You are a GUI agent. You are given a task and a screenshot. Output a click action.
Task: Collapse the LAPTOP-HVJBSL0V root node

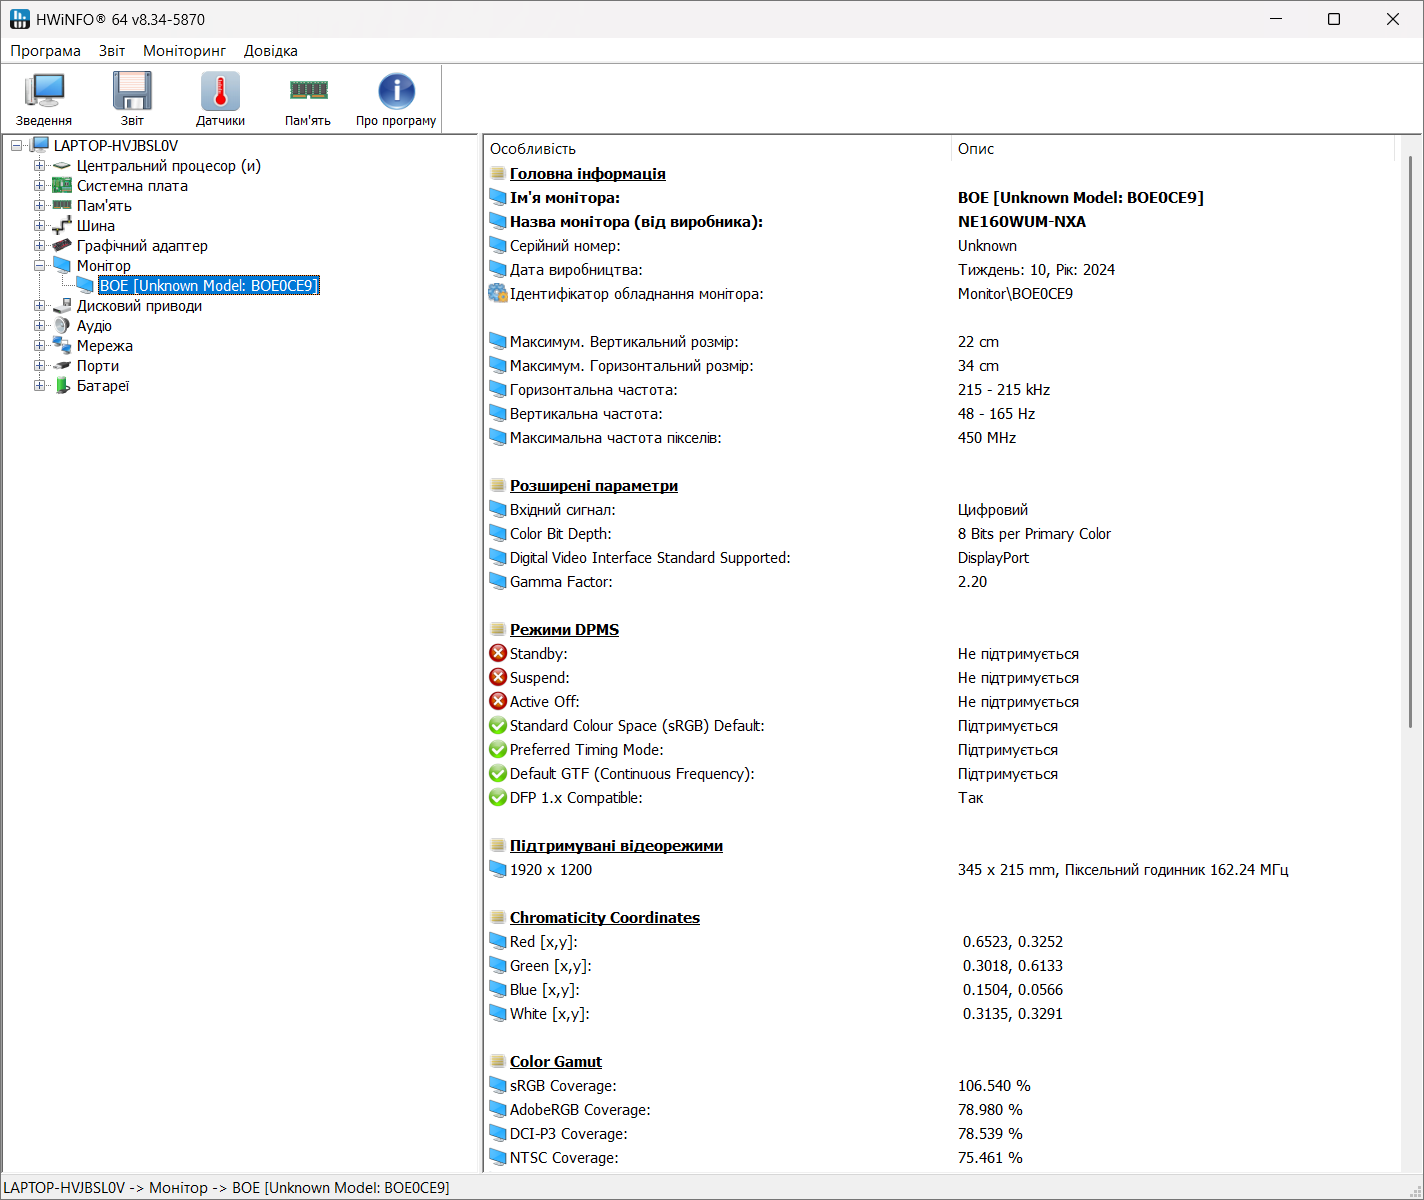pyautogui.click(x=17, y=146)
